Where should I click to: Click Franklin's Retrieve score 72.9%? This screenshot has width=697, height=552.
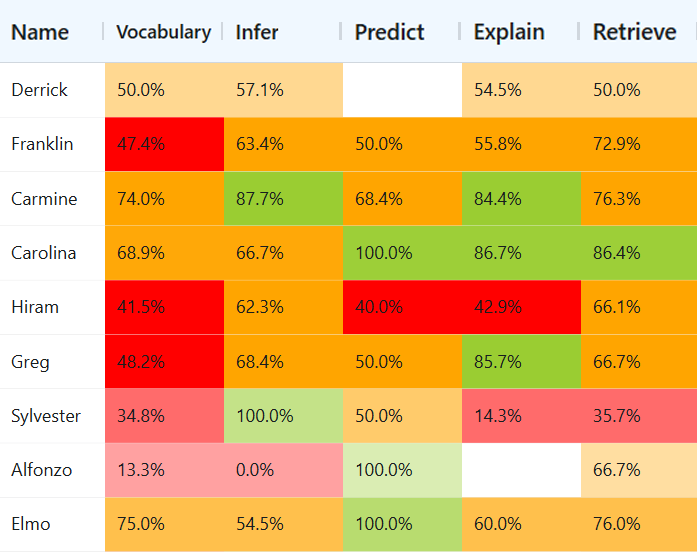pyautogui.click(x=638, y=144)
